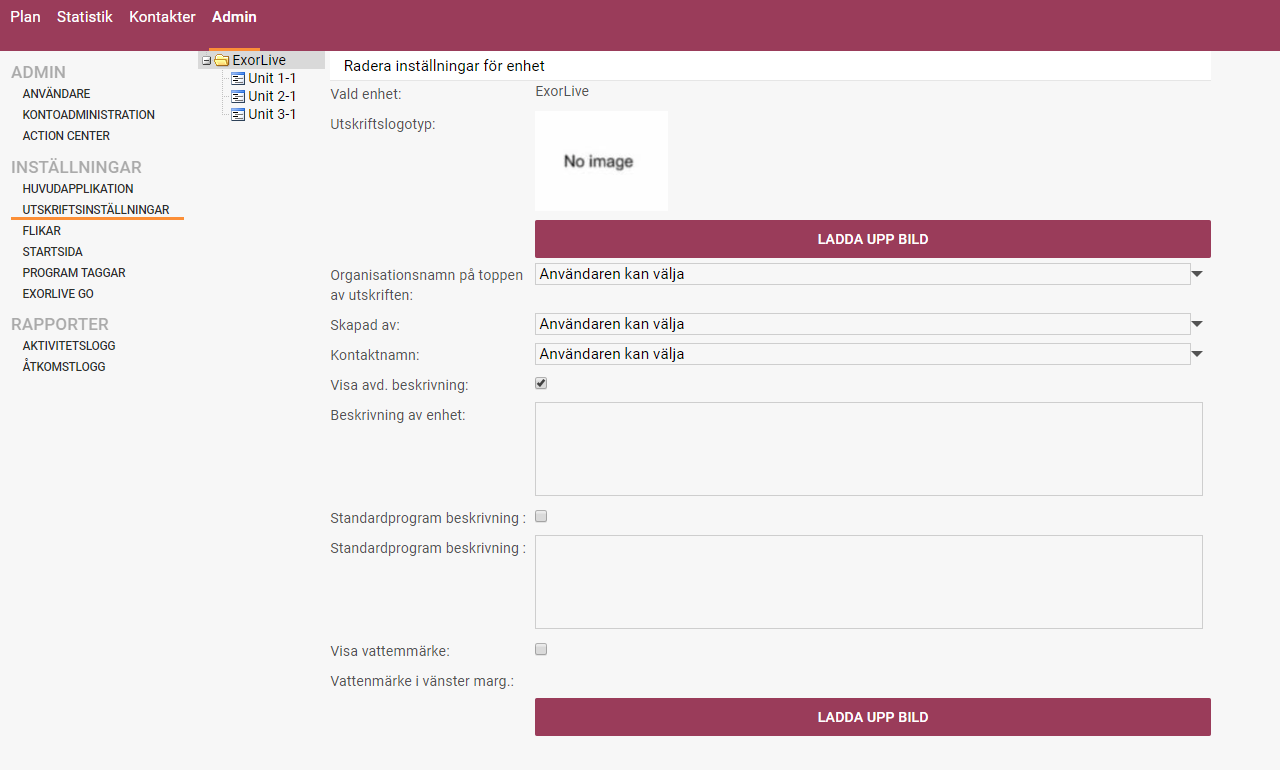Enable Visa vattenmärke checkbox

pos(541,649)
